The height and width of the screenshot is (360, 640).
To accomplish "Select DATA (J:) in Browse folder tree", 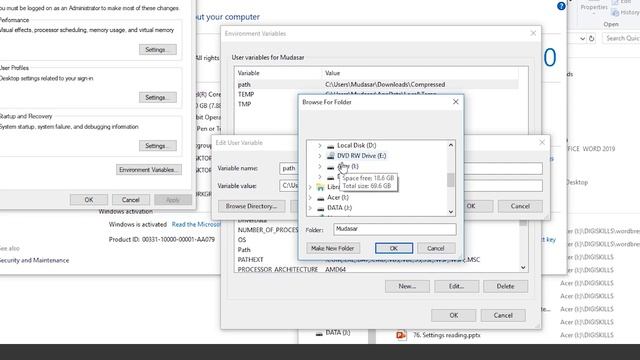I will pyautogui.click(x=340, y=208).
